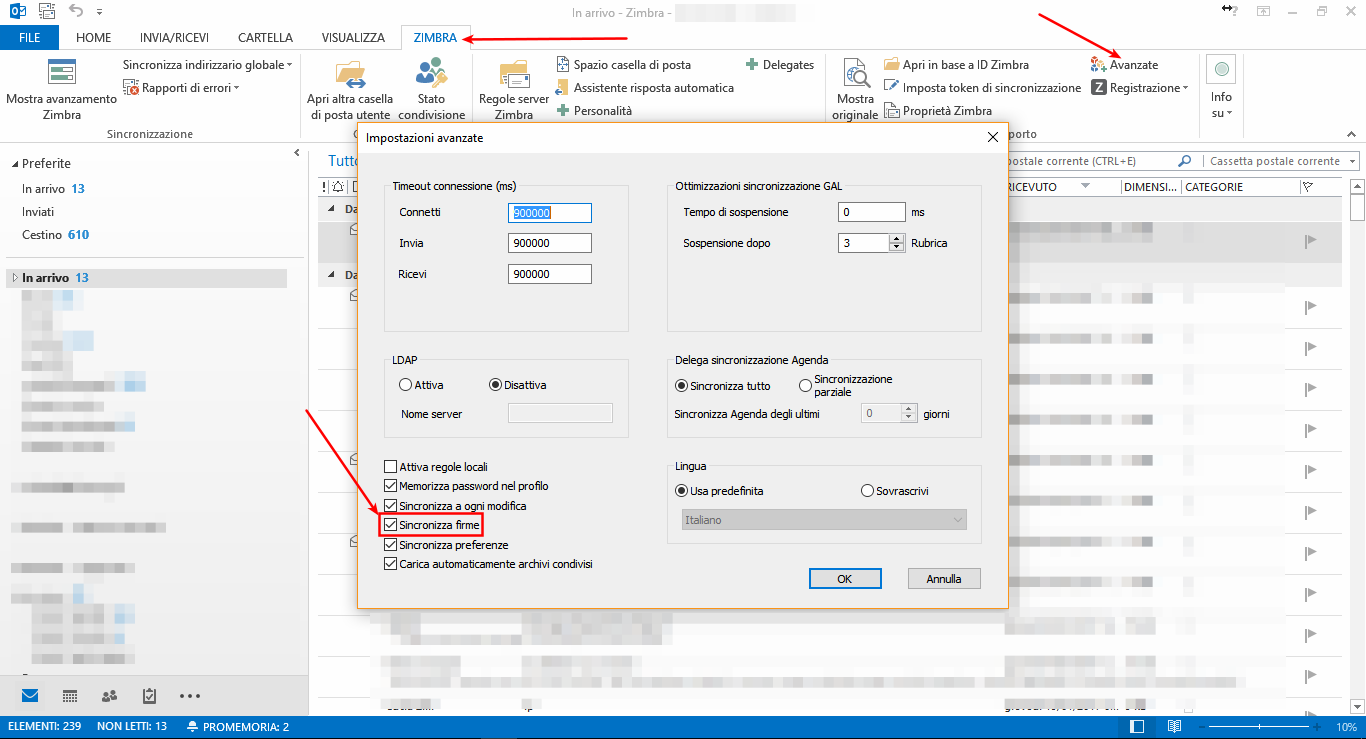This screenshot has height=739, width=1366.
Task: Click Personalità in the ribbon
Action: 594,111
